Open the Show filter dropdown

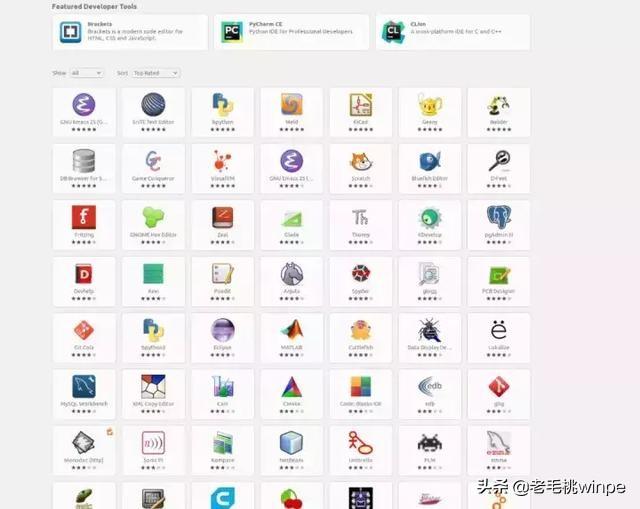point(86,73)
